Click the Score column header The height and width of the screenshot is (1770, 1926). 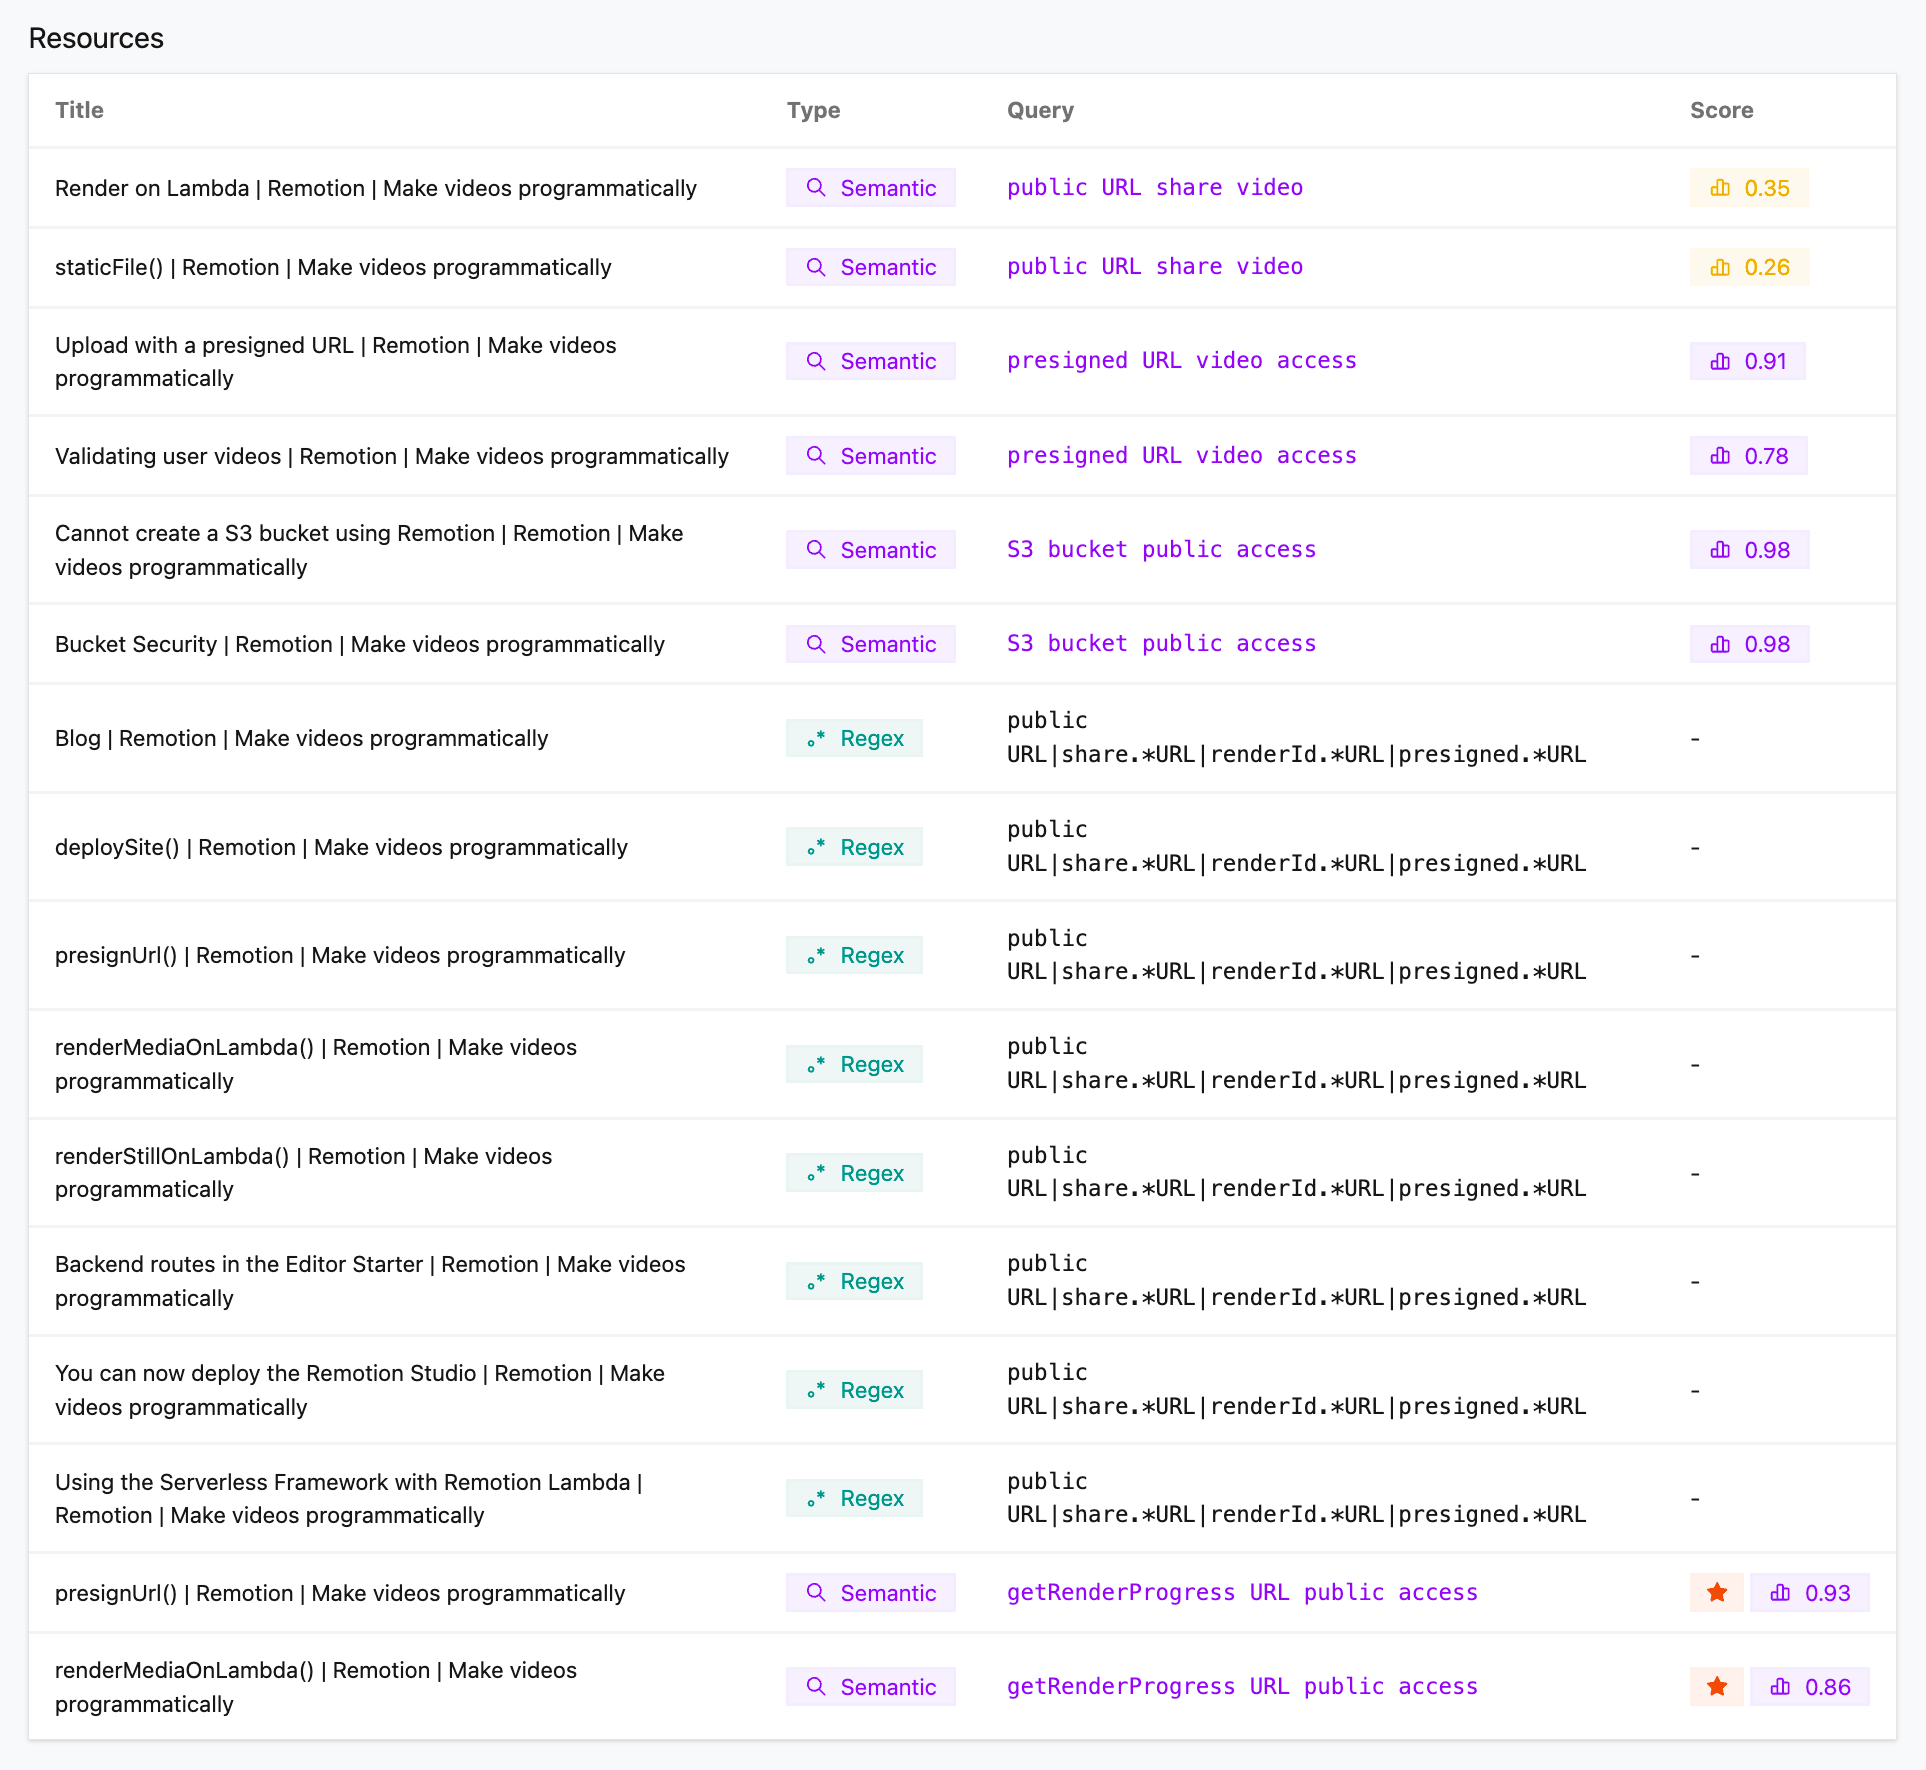tap(1721, 110)
